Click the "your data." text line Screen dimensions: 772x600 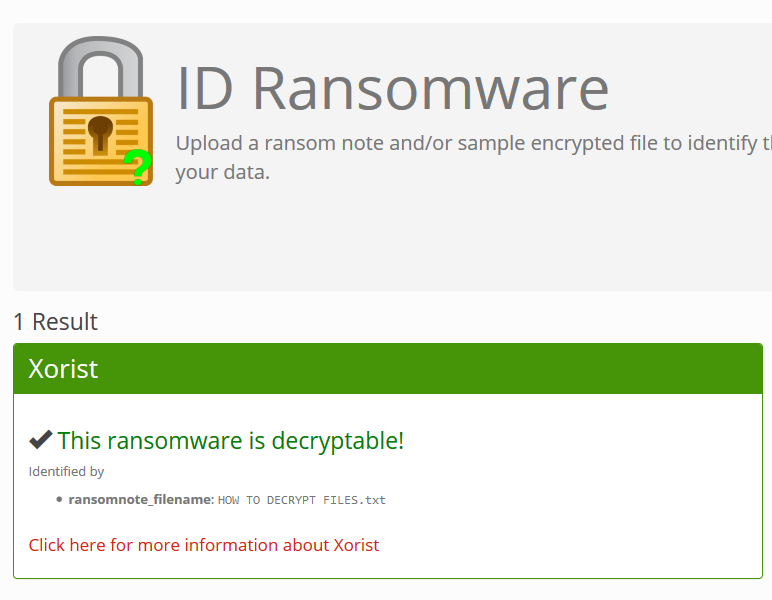click(223, 172)
